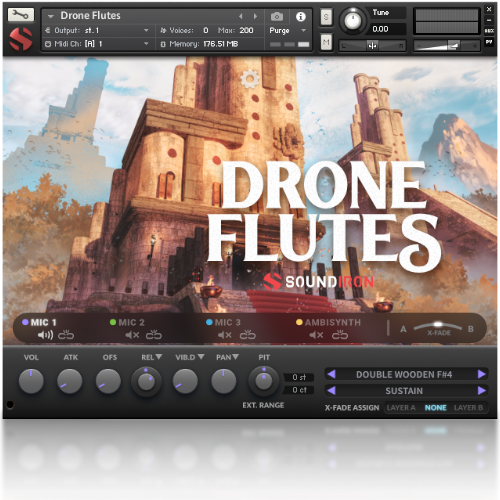Toggle the Mute M button
500x500 pixels.
326,42
